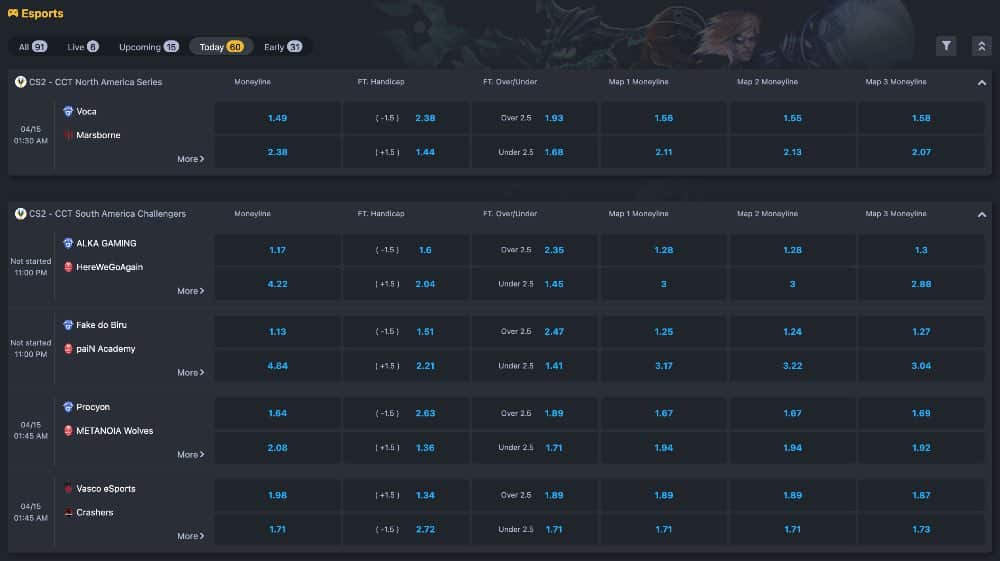This screenshot has height=561, width=1000.
Task: Bet HereWeGoAgain moneyline at 4.22
Action: pyautogui.click(x=277, y=284)
